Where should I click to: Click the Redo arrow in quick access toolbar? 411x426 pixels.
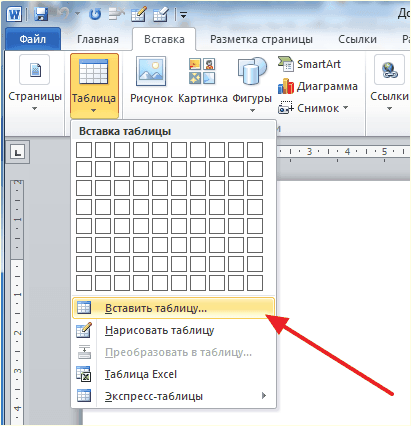click(95, 15)
